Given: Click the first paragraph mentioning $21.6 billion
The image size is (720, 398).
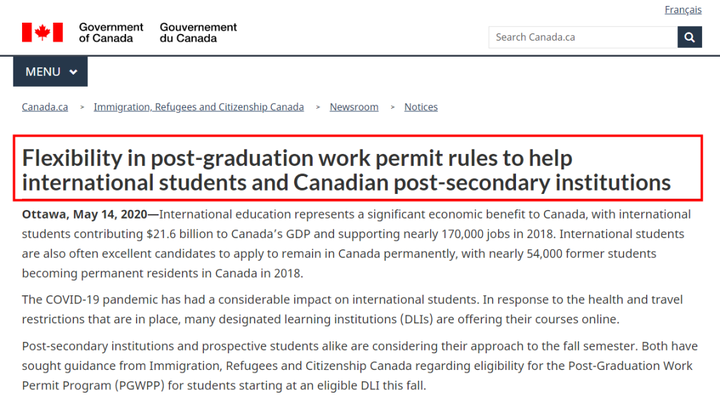Looking at the screenshot, I should tap(356, 244).
